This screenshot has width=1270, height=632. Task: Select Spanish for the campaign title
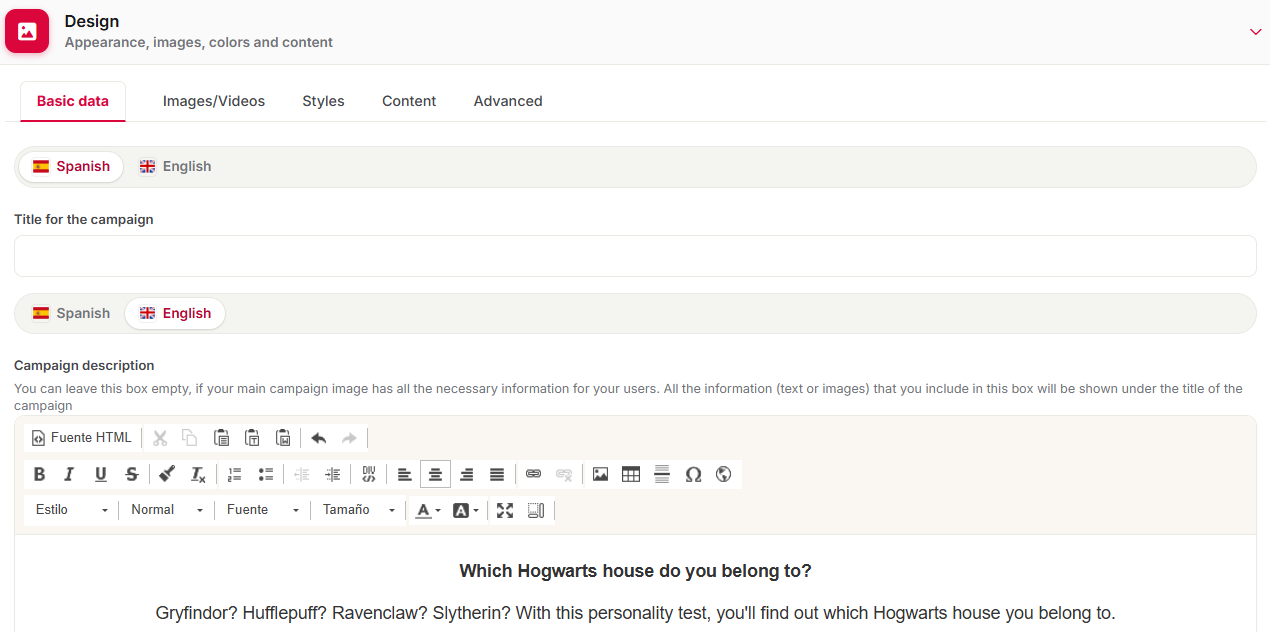coord(71,167)
